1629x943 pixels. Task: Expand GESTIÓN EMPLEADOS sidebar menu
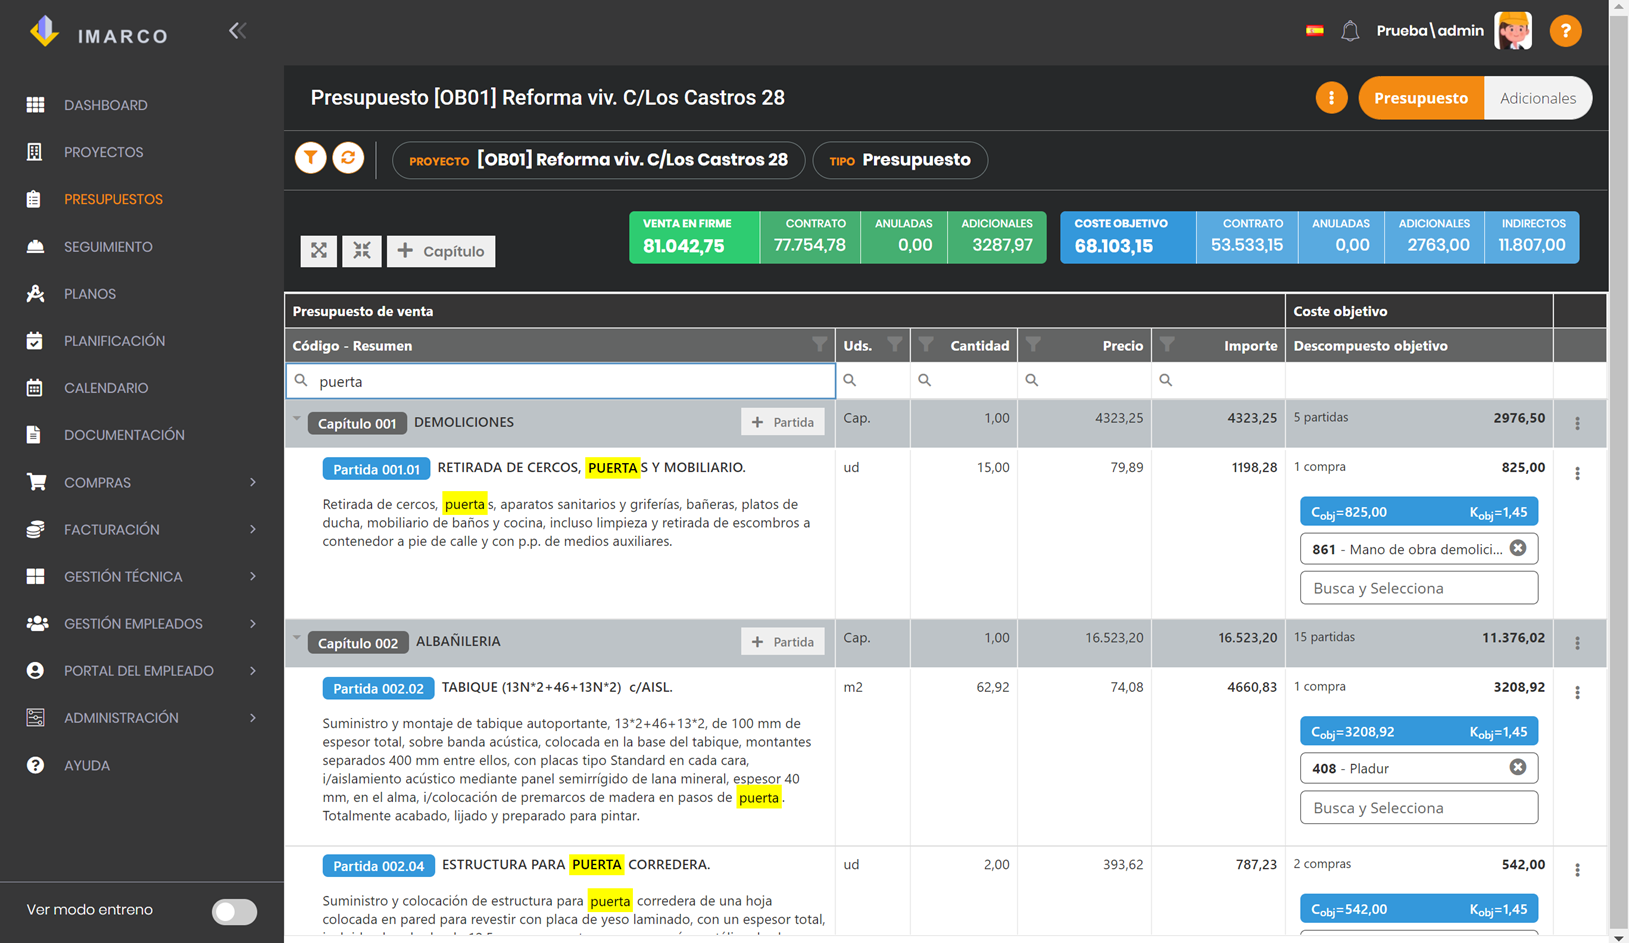pyautogui.click(x=253, y=623)
